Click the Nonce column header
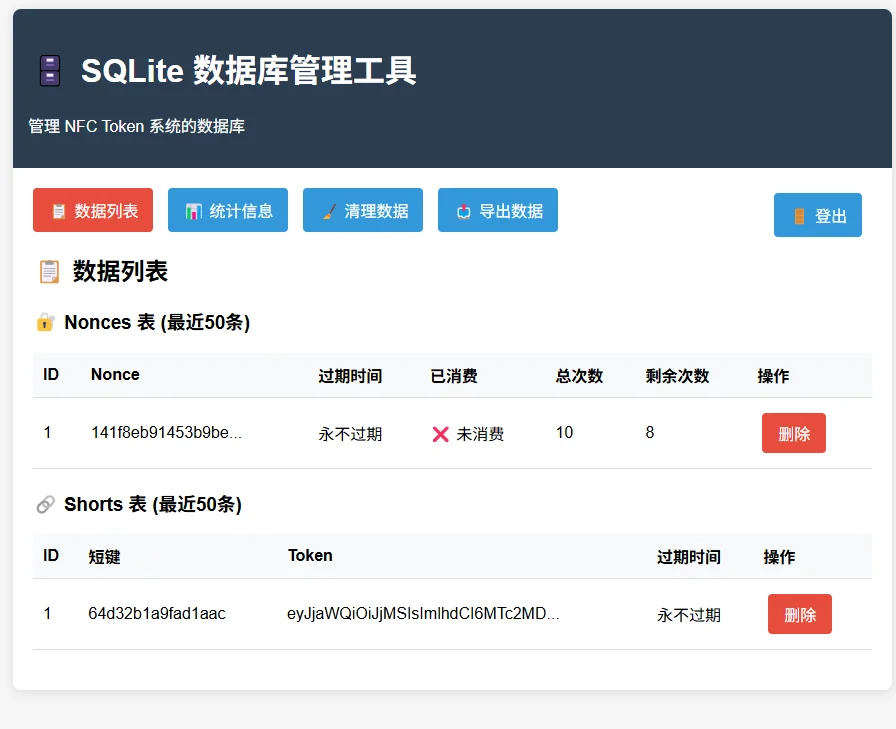The height and width of the screenshot is (729, 896). point(115,375)
